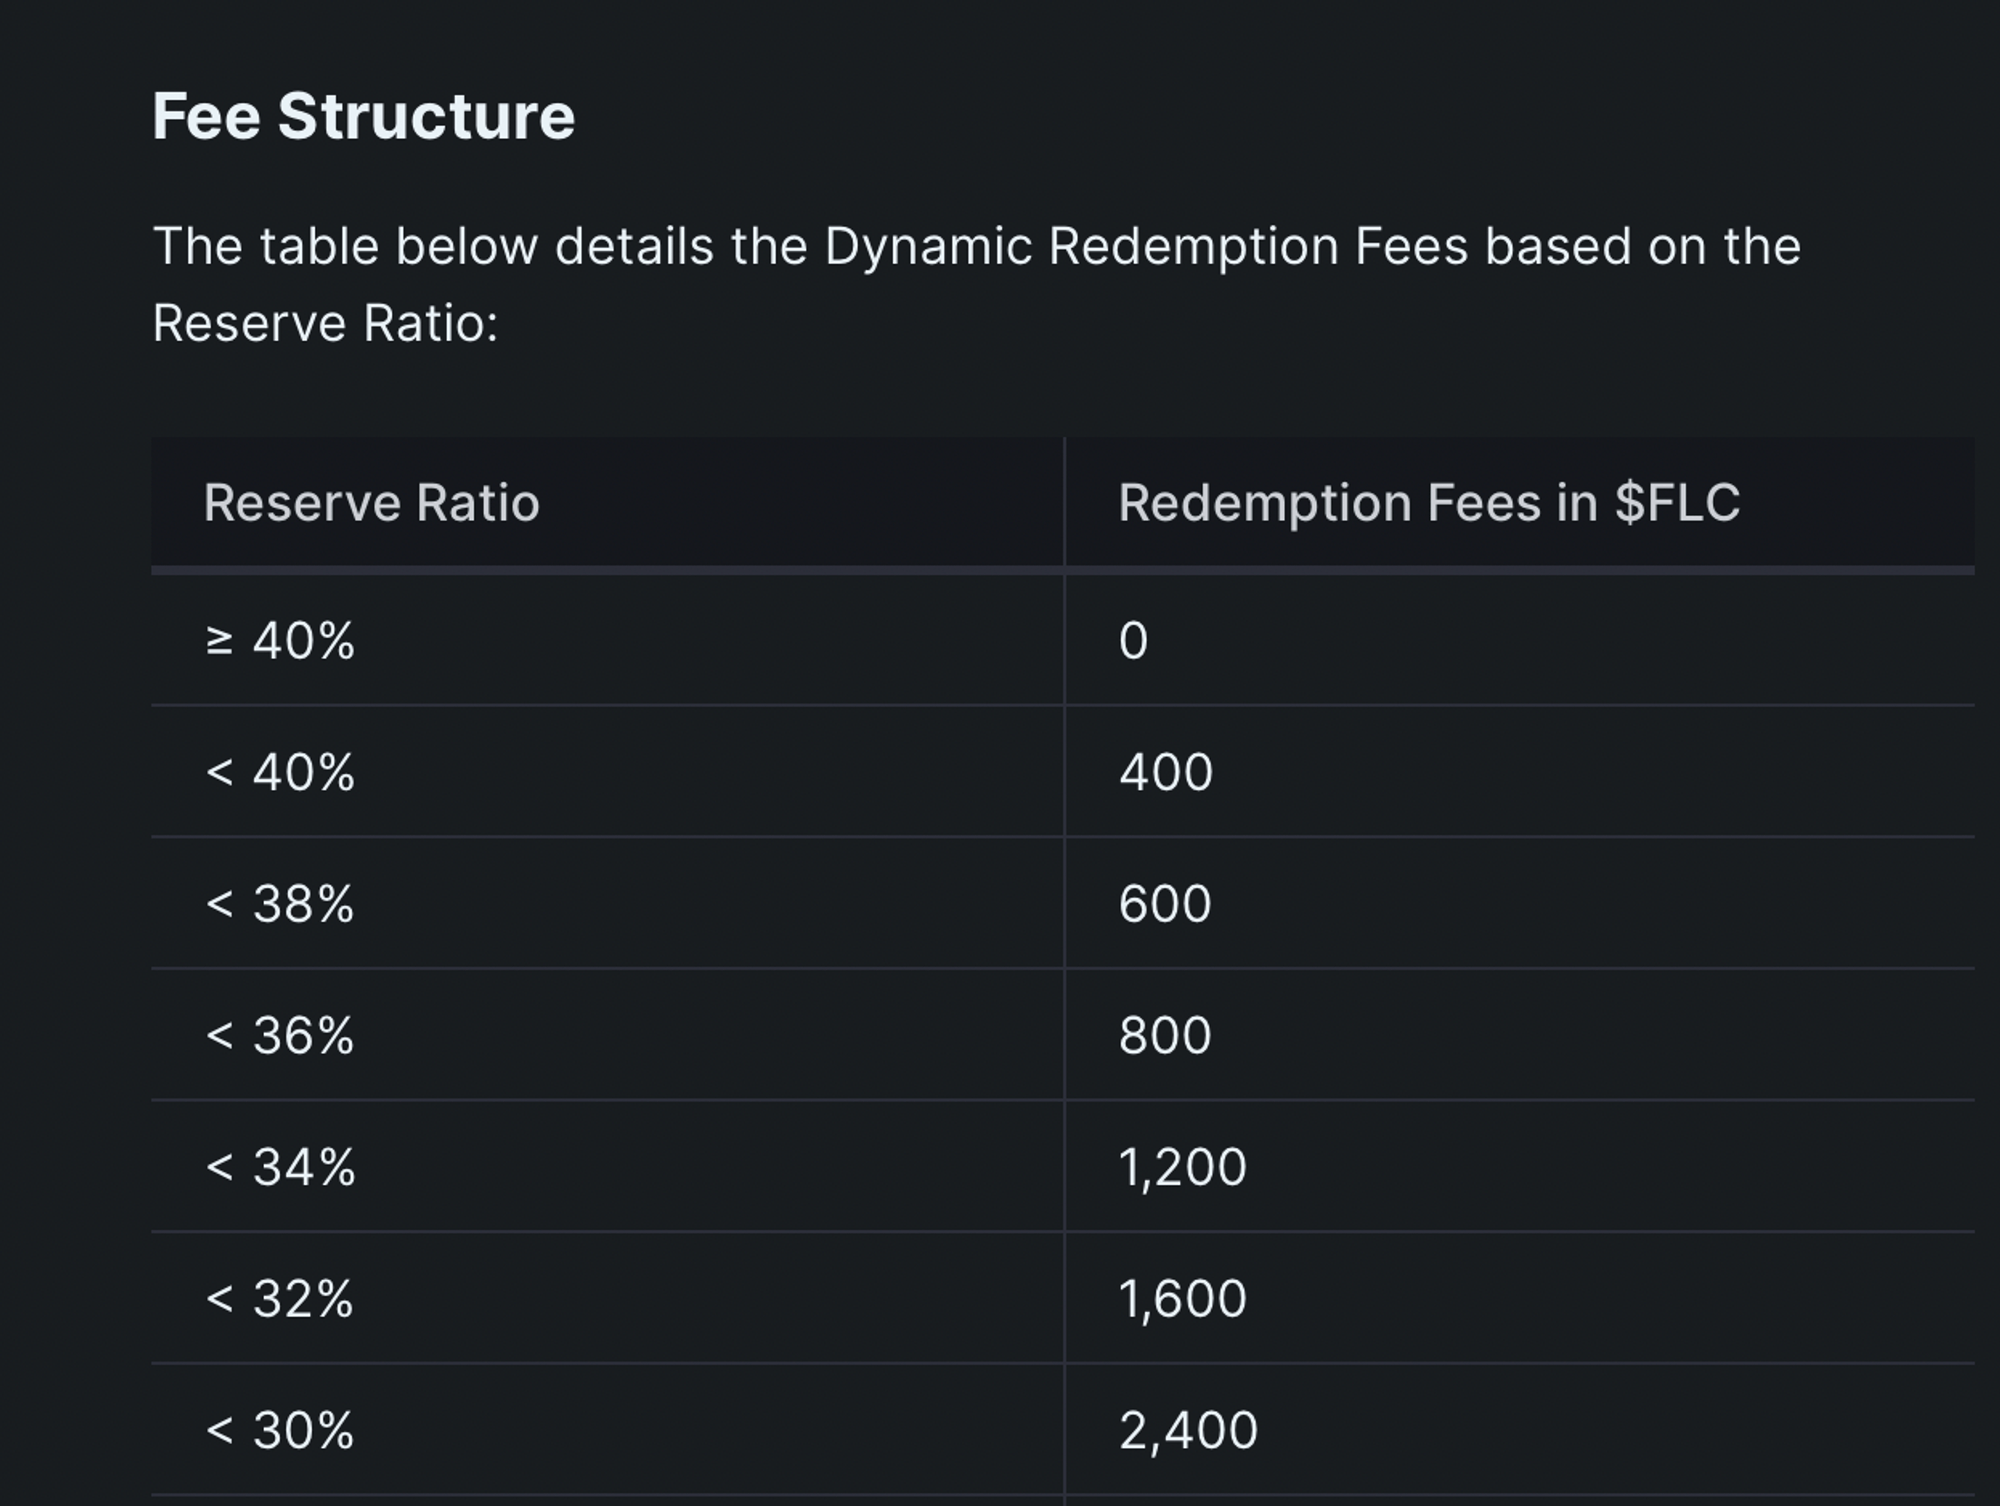Select the ≥ 40% reserve ratio cell

click(279, 640)
